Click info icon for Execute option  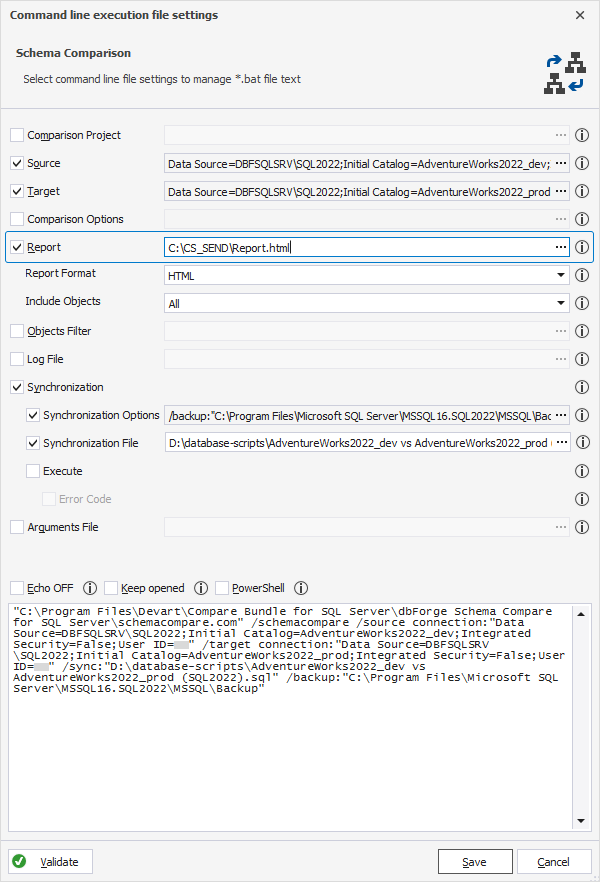[582, 471]
